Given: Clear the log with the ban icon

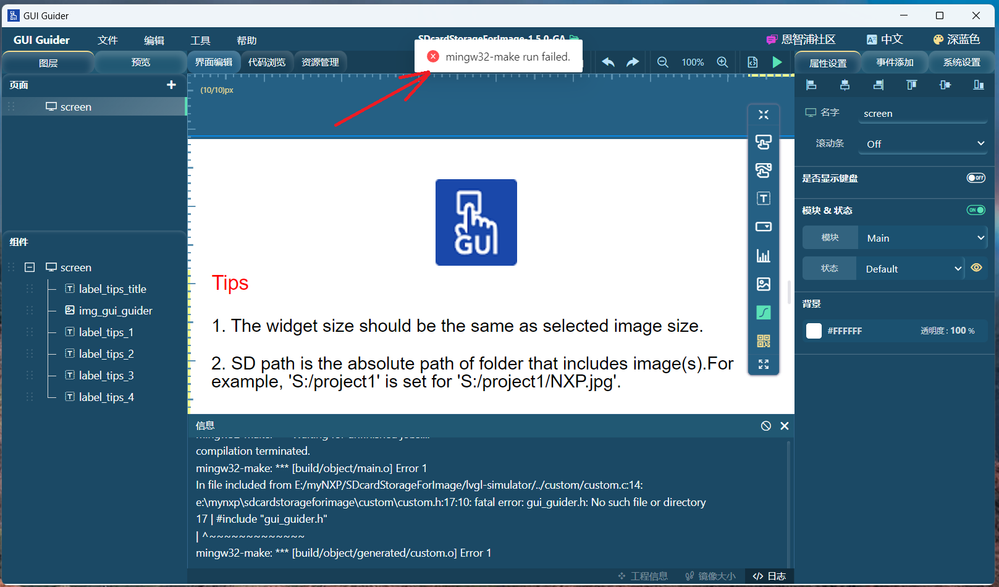Looking at the screenshot, I should [766, 426].
